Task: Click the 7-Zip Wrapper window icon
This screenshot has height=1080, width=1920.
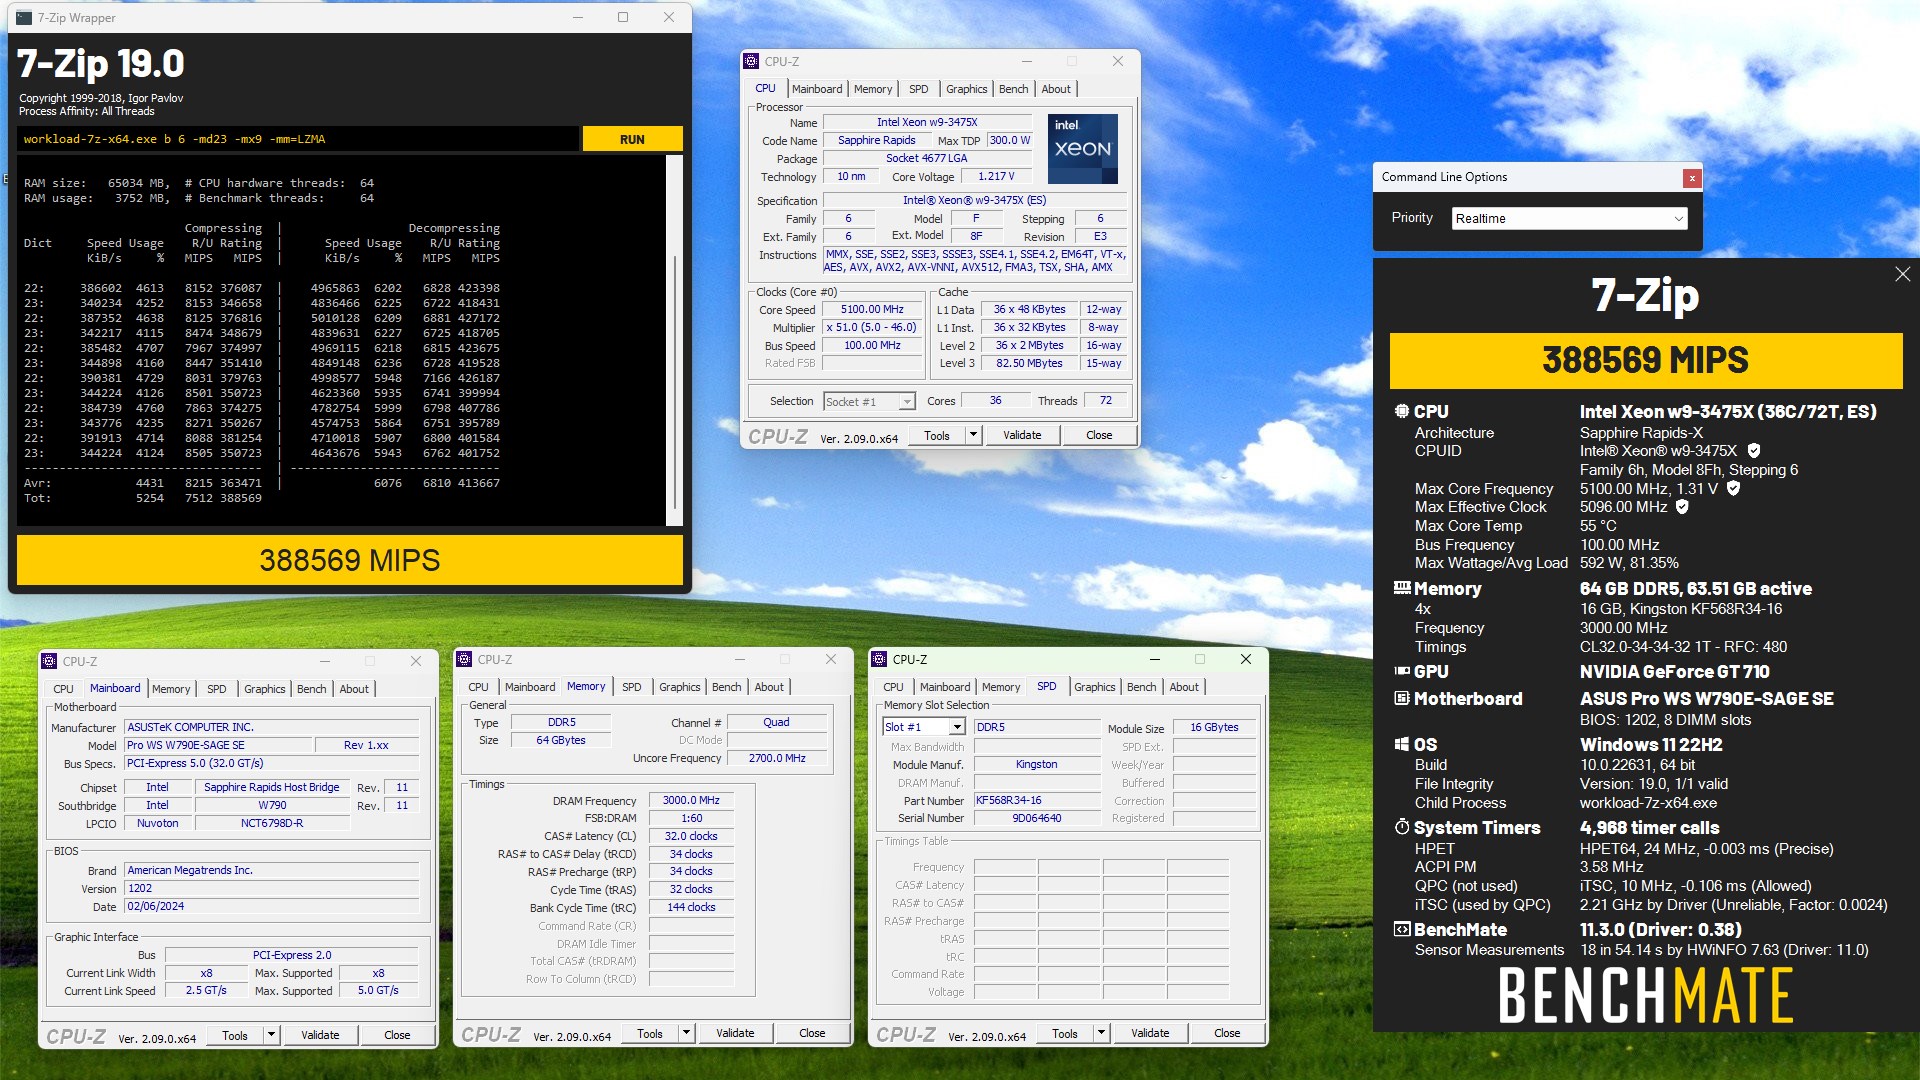Action: click(24, 17)
